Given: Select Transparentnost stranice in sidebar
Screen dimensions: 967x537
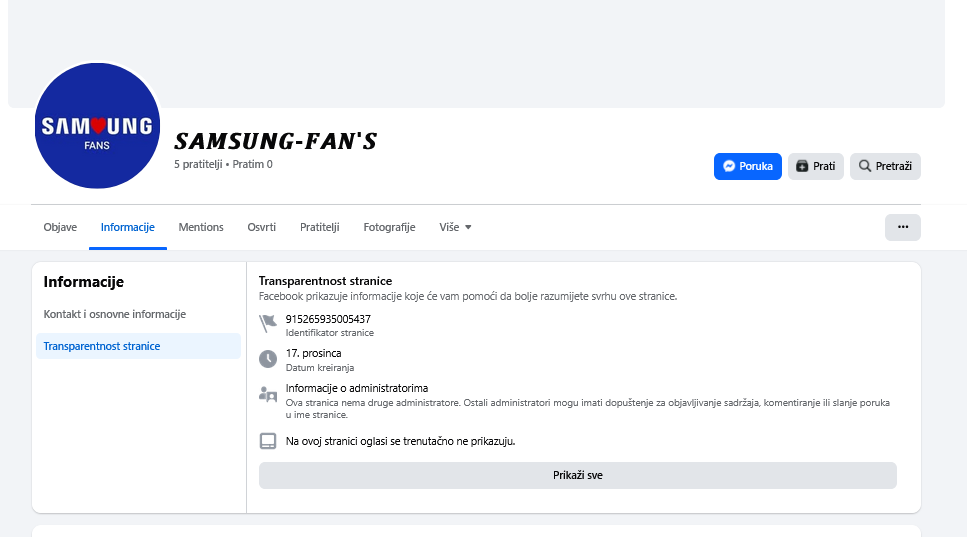Looking at the screenshot, I should tap(102, 346).
